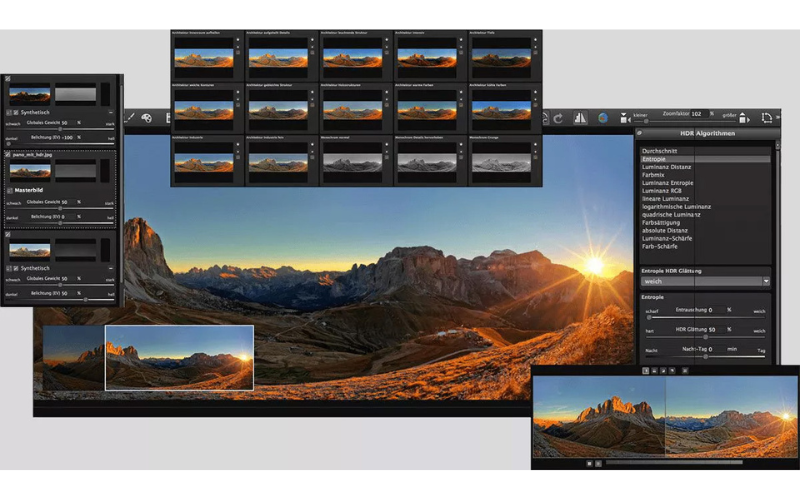The image size is (800, 500).
Task: Click the Entrauschung percent value field
Action: click(716, 310)
